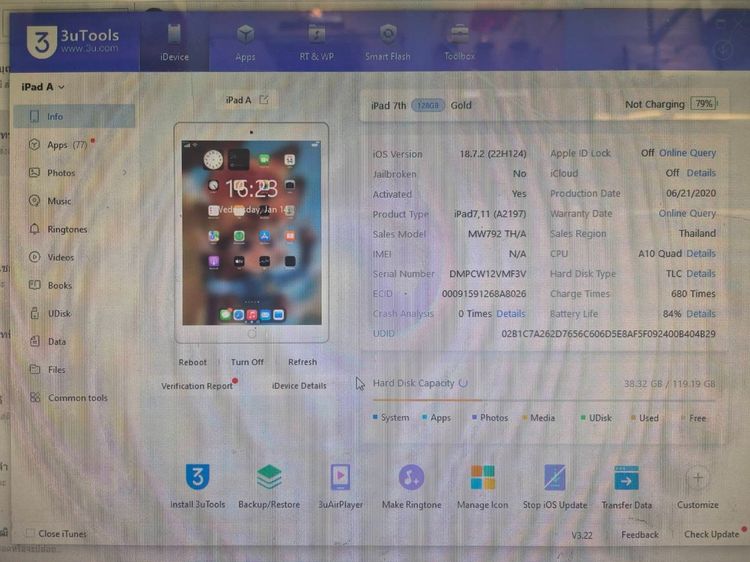Click the hard disk capacity usage bar

coord(543,400)
